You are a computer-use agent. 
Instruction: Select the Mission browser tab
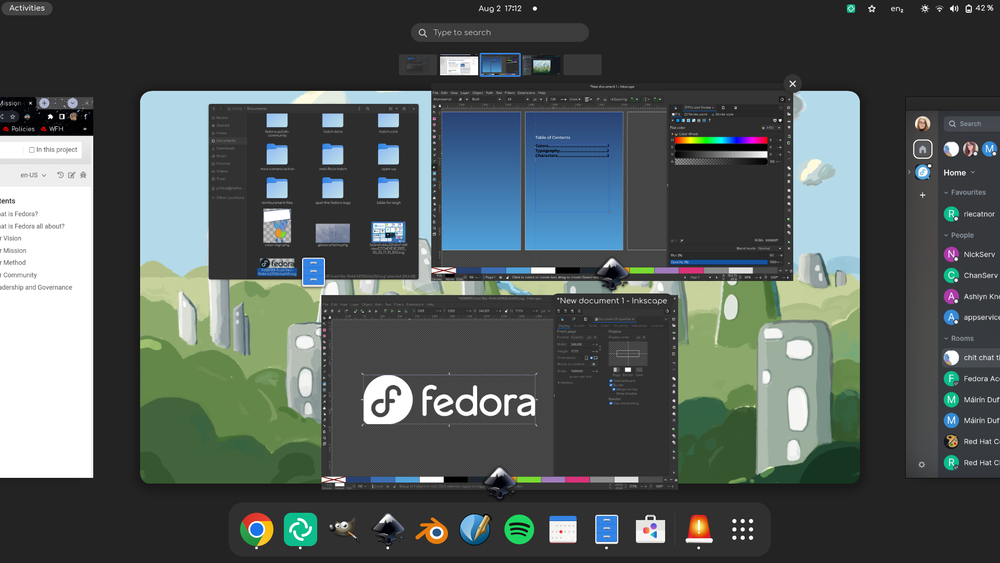[17, 103]
